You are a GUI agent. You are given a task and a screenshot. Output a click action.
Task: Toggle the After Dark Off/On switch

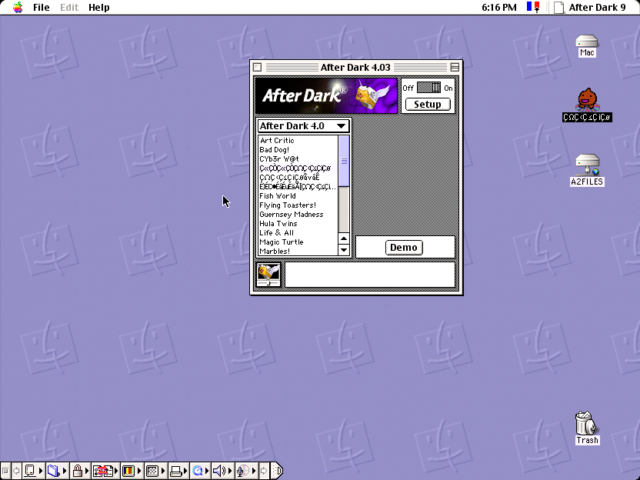(429, 87)
